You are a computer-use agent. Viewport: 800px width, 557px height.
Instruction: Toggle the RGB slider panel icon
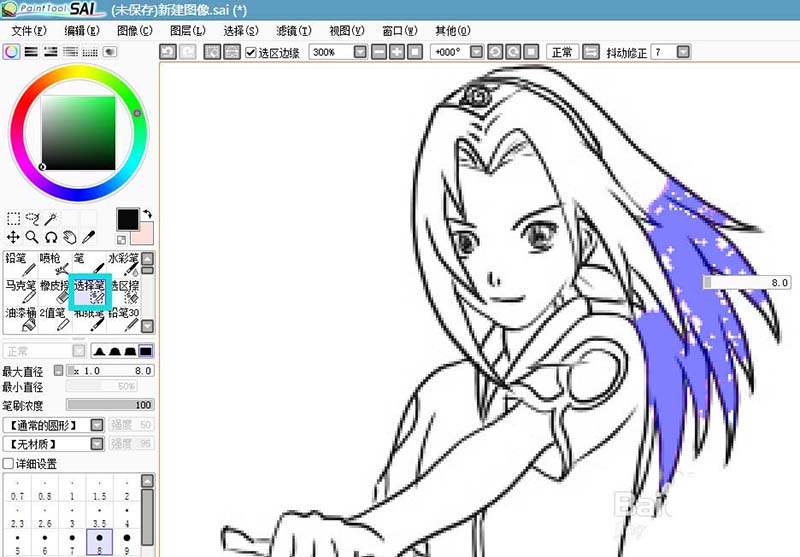click(x=31, y=52)
